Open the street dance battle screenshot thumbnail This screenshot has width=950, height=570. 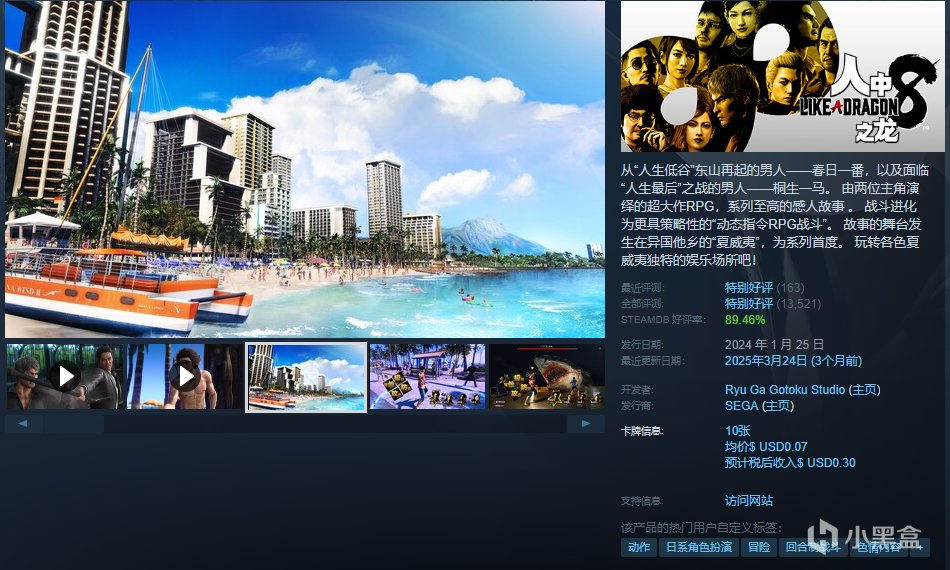pyautogui.click(x=427, y=376)
